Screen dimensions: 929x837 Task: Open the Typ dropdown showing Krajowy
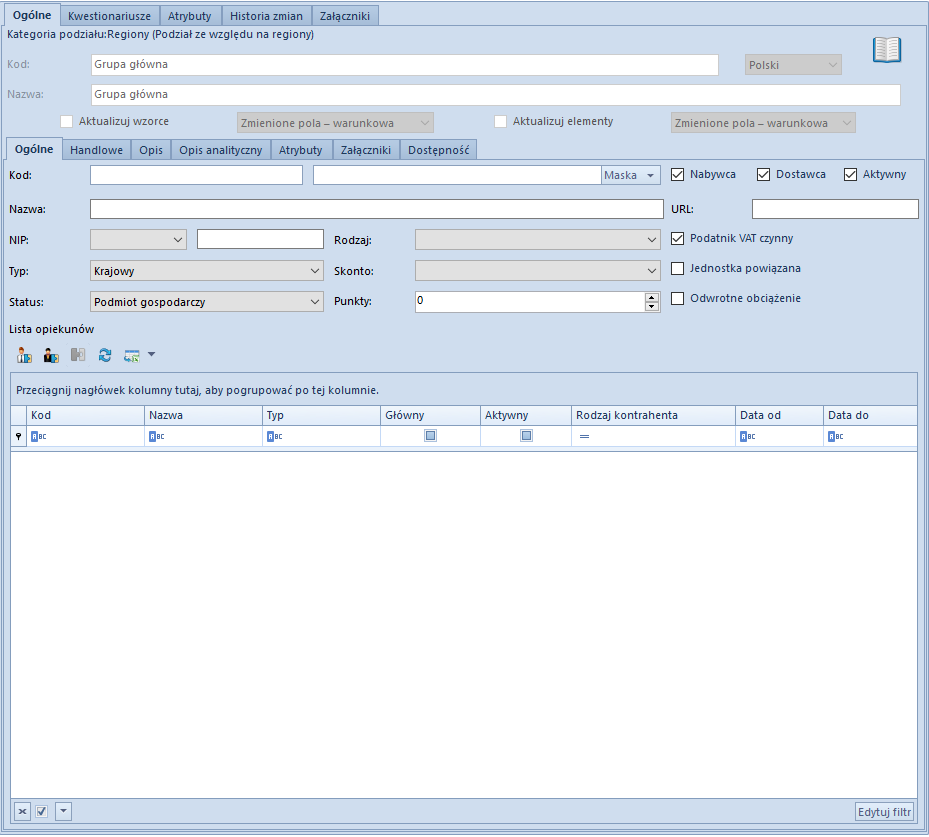coord(207,271)
